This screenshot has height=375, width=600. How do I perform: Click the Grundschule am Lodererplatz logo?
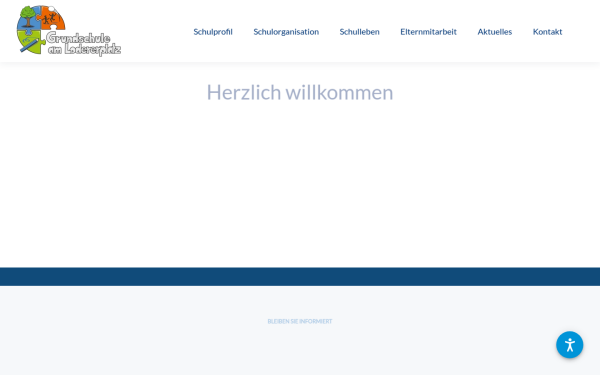pyautogui.click(x=69, y=31)
